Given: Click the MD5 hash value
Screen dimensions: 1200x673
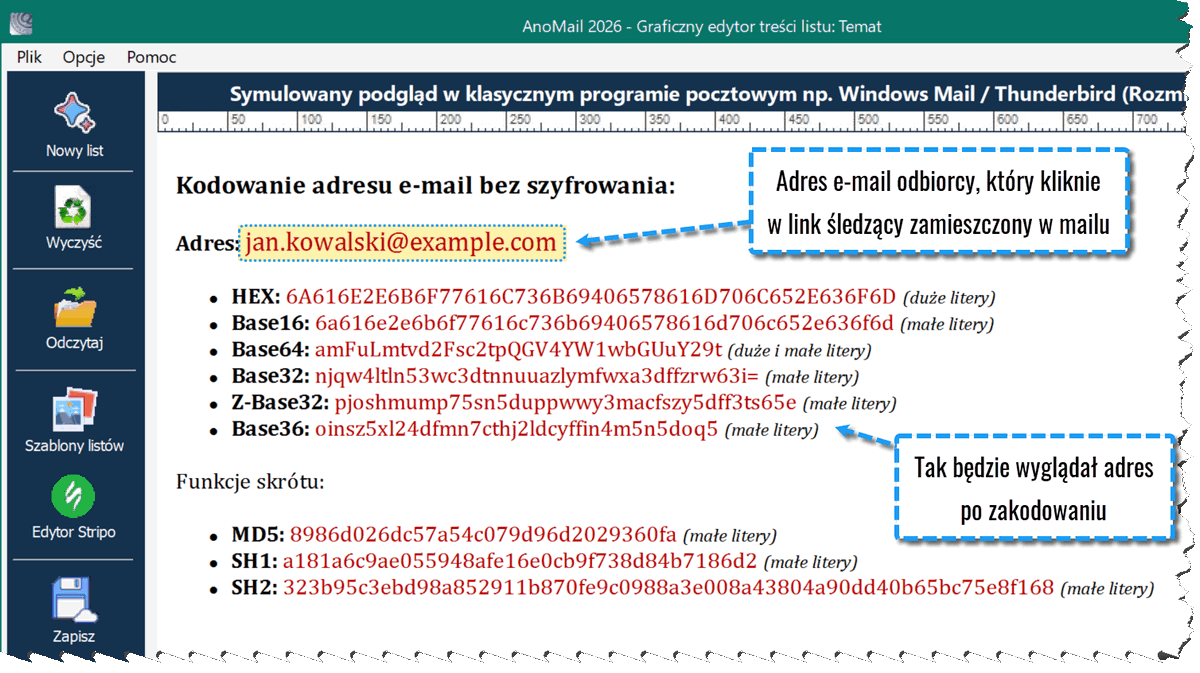Looking at the screenshot, I should pyautogui.click(x=484, y=535).
